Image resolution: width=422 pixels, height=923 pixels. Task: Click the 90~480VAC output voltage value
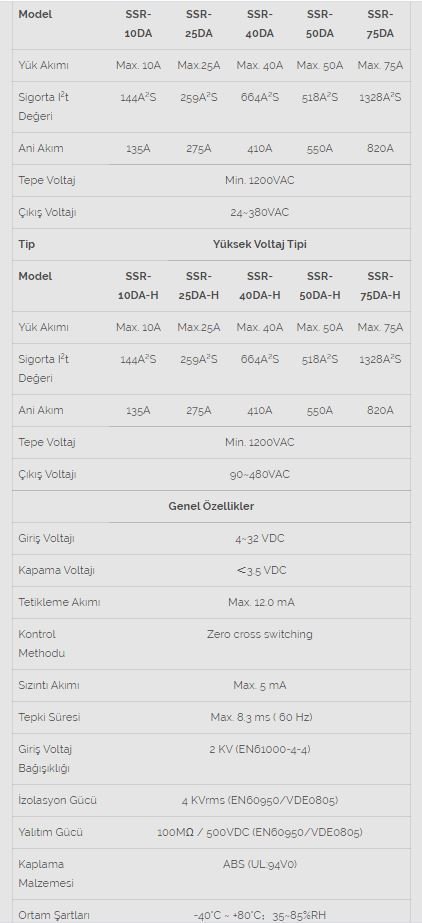(x=260, y=474)
